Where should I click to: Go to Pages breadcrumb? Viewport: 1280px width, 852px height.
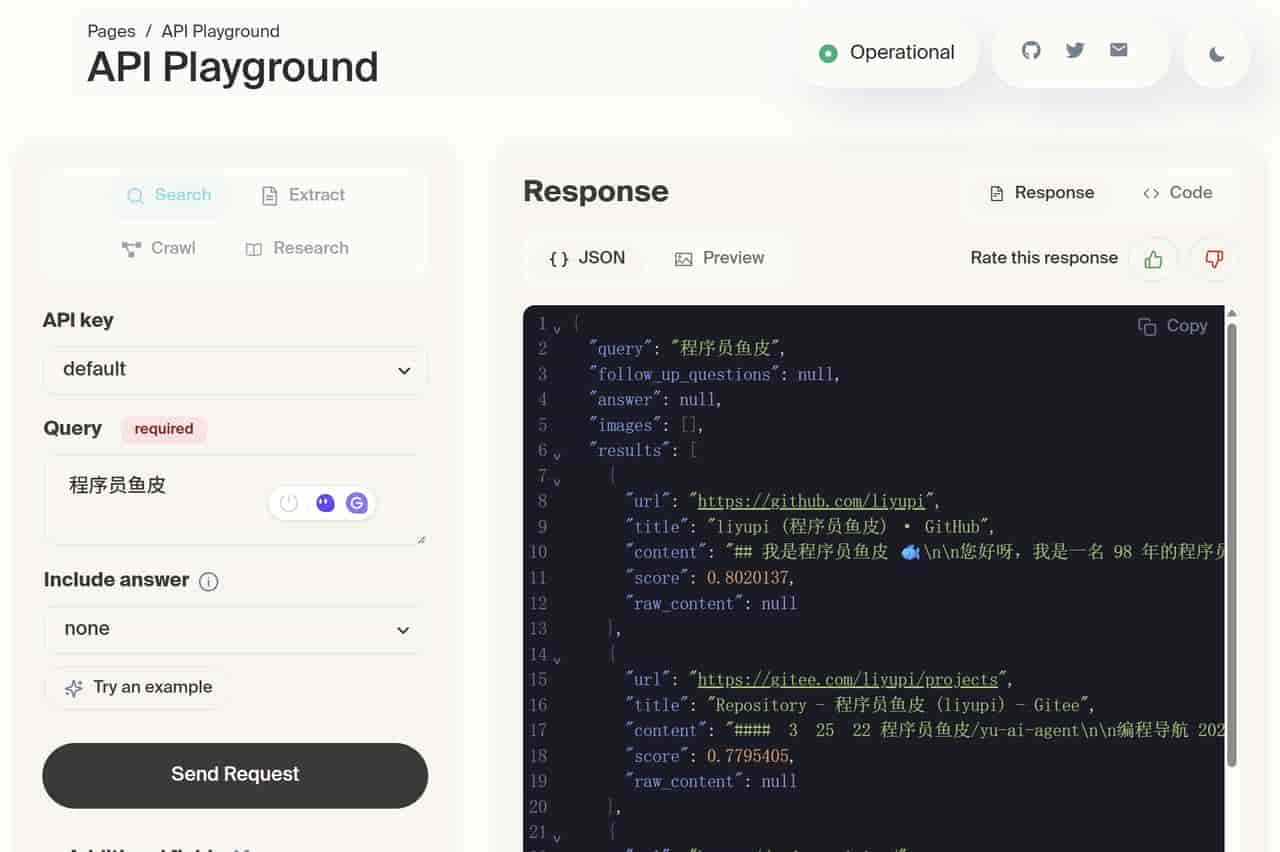[111, 31]
